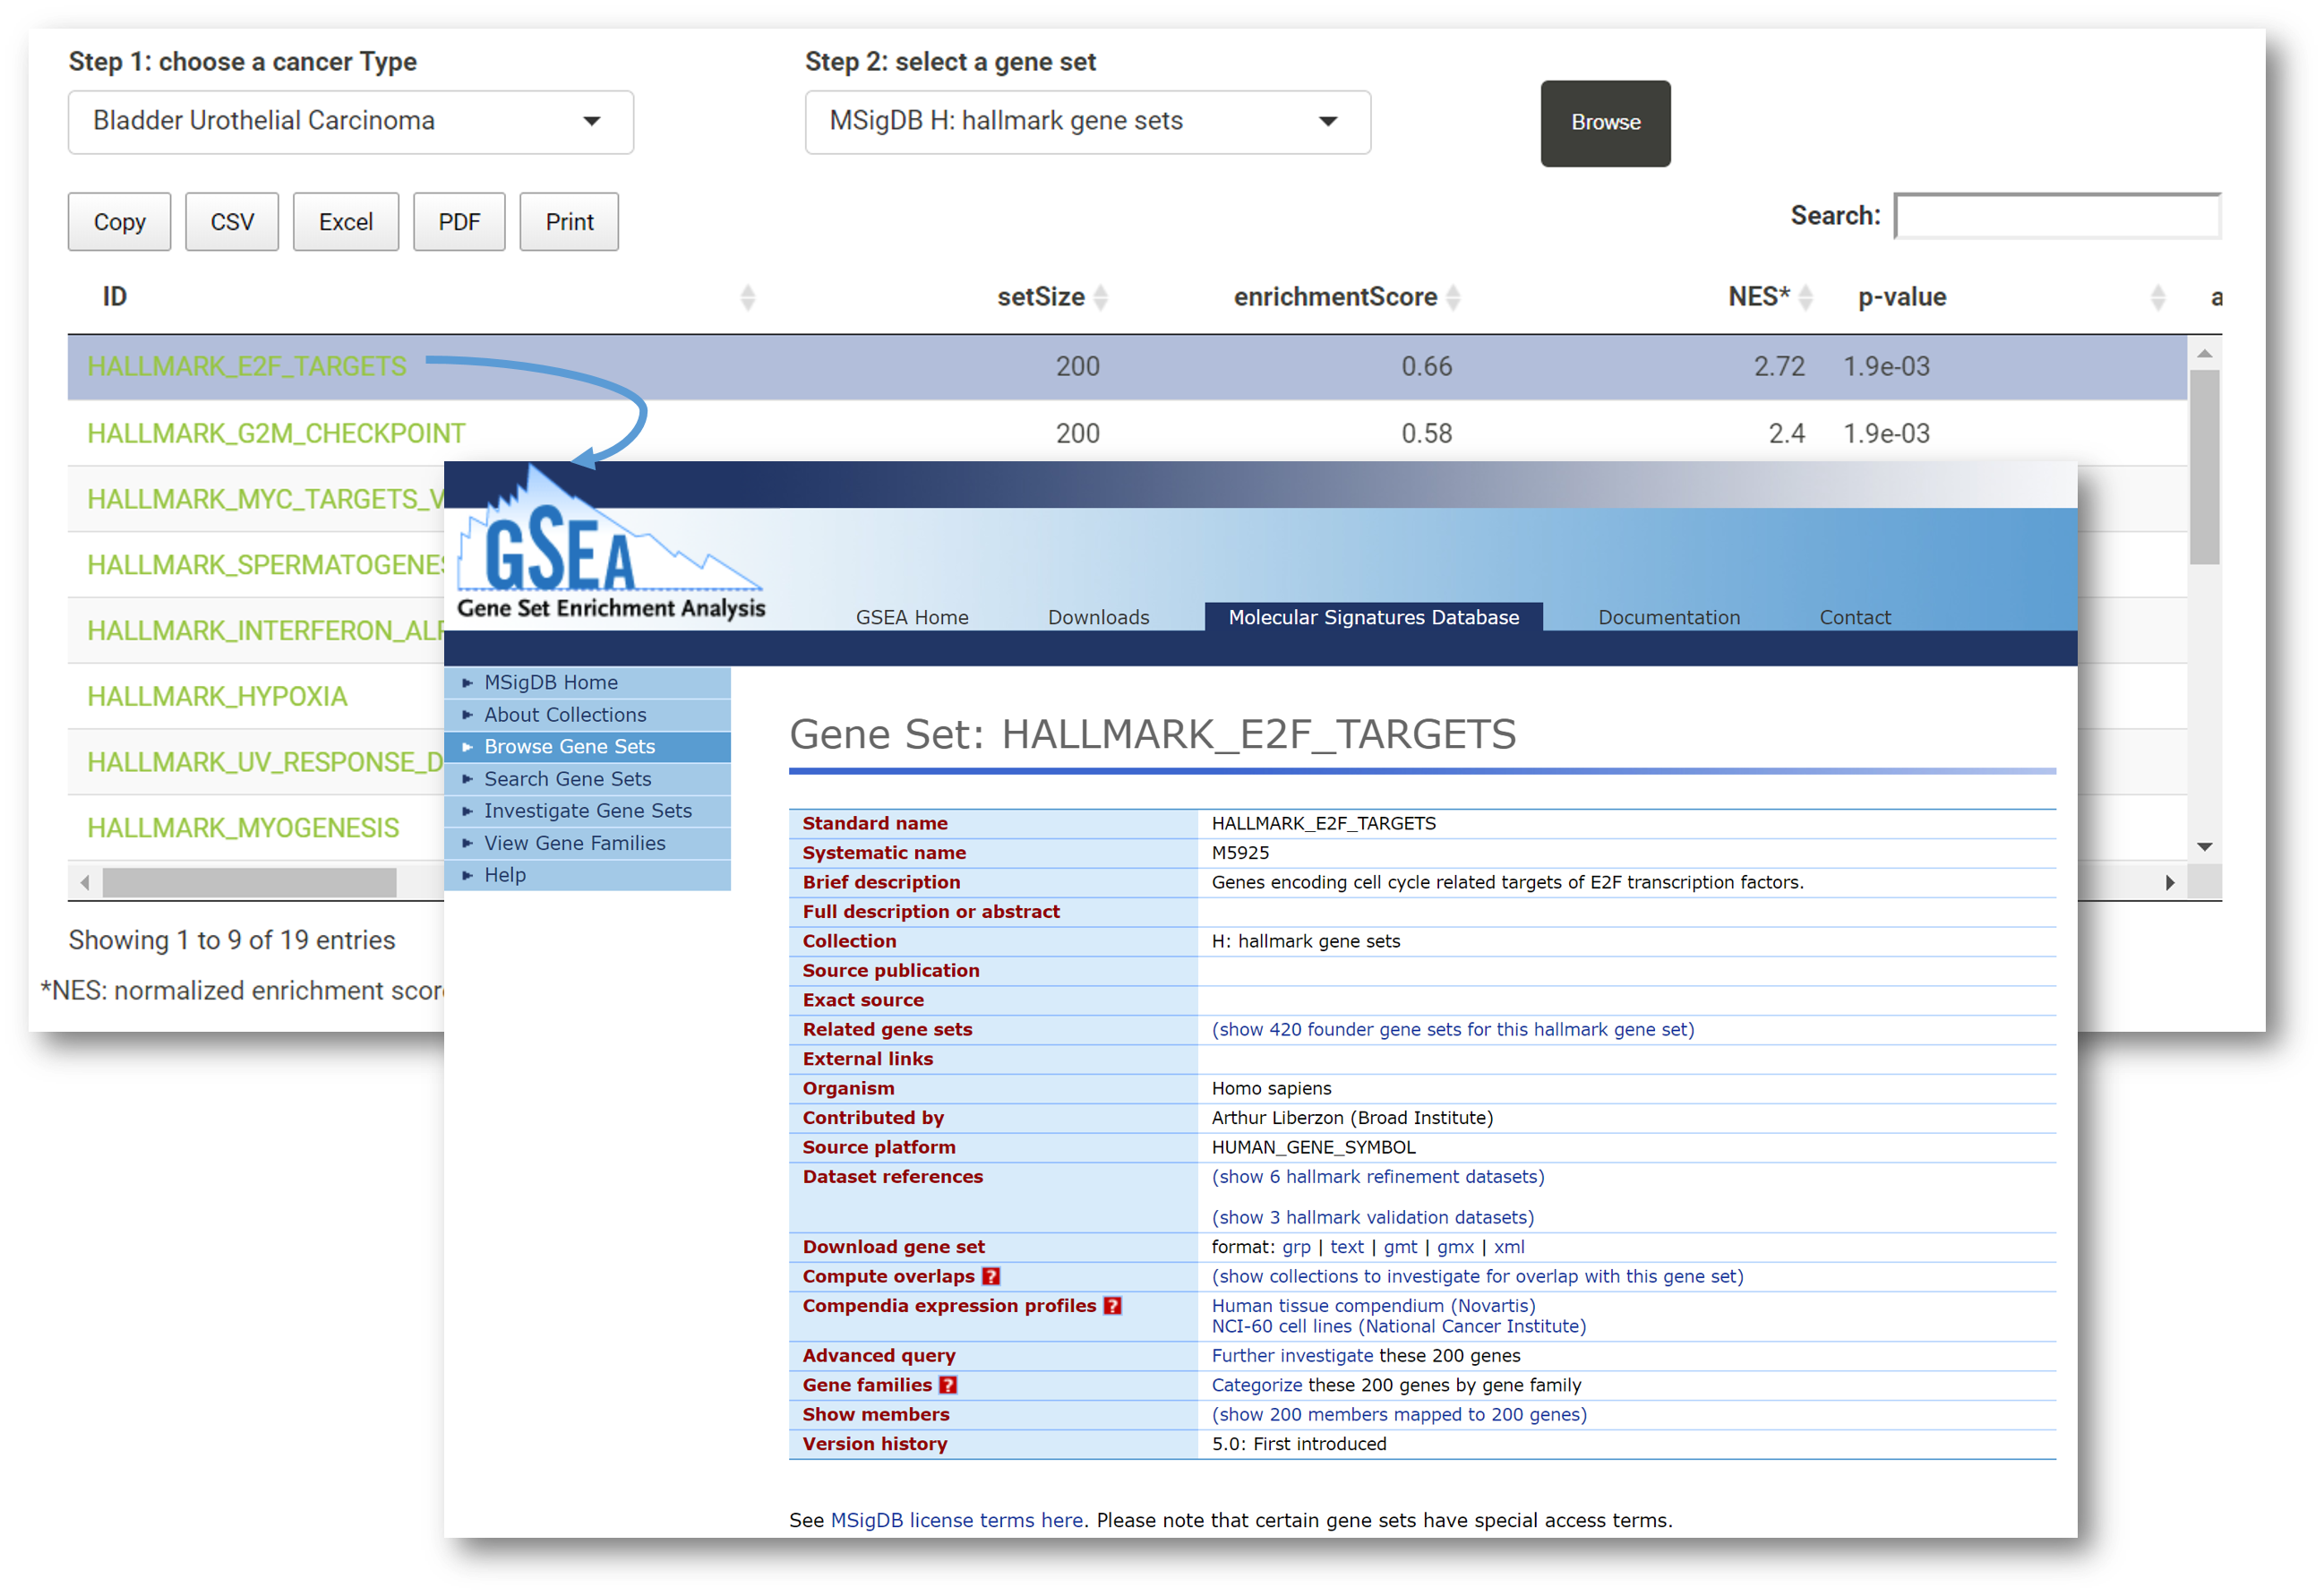Viewport: 2324px width, 1596px height.
Task: Sort by NES column arrows
Action: [x=1805, y=297]
